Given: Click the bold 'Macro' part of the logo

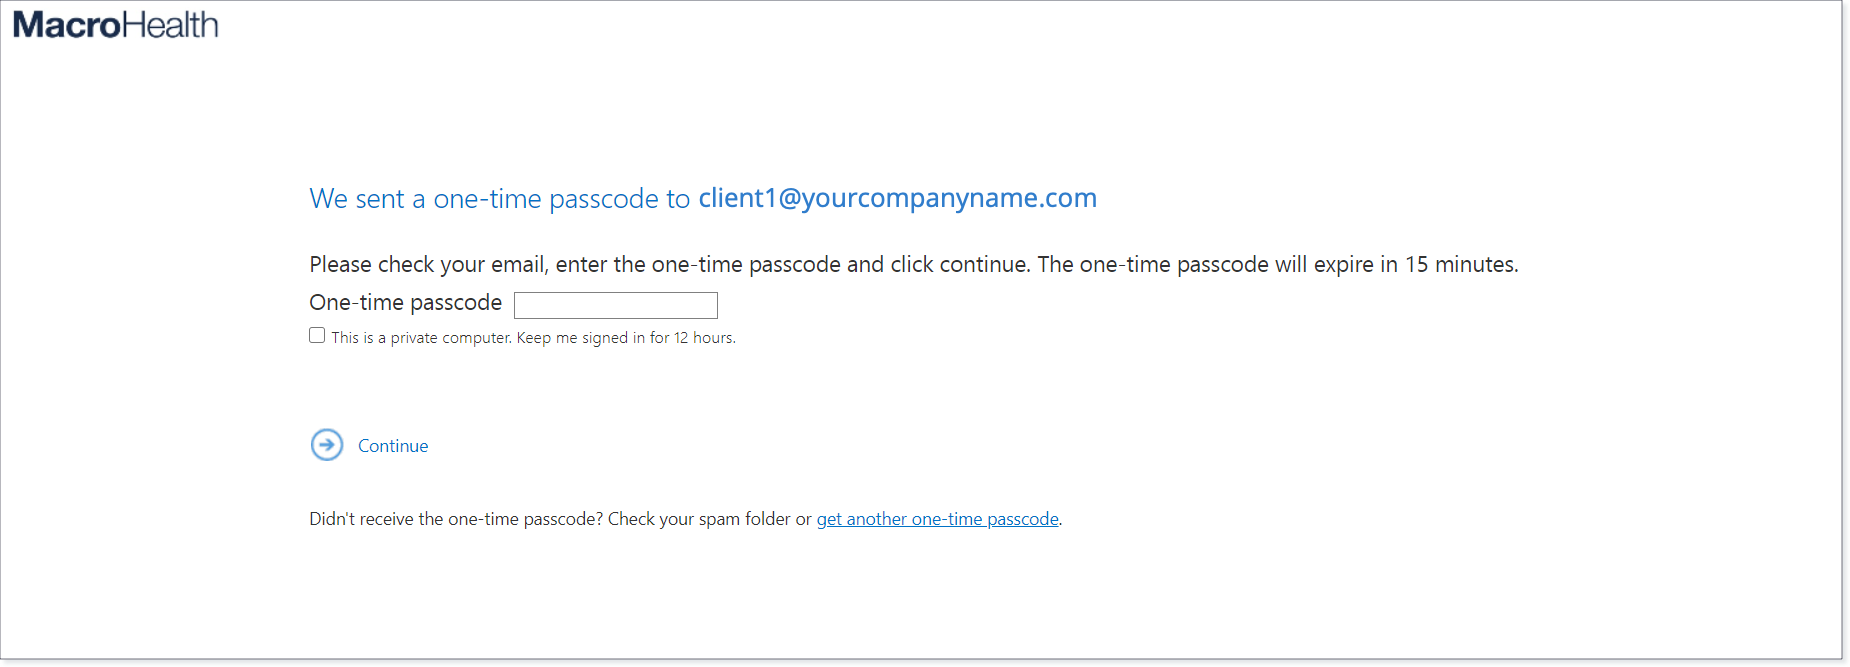Looking at the screenshot, I should (67, 25).
